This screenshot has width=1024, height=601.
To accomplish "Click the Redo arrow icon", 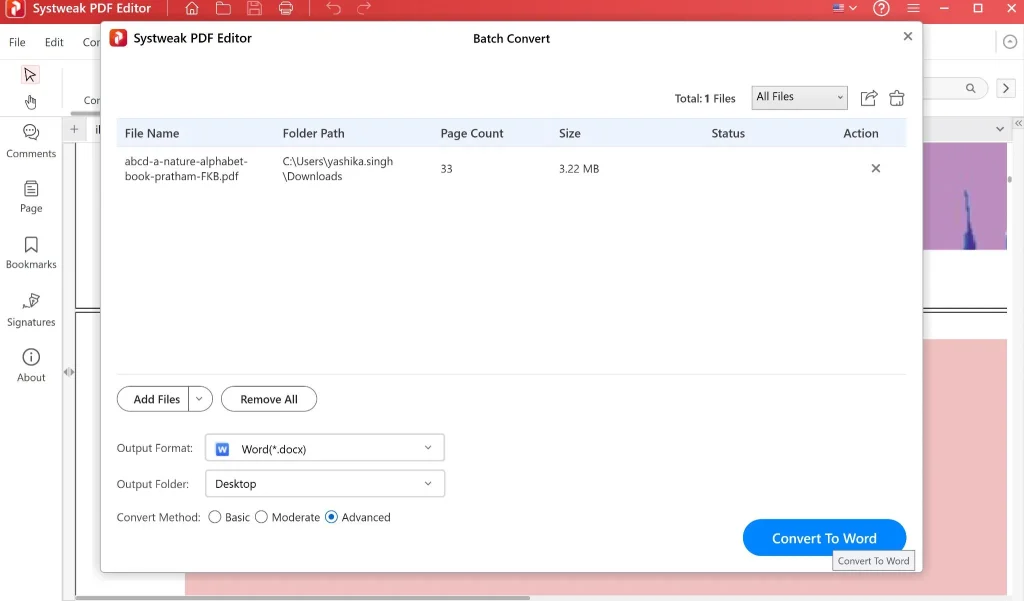I will 364,8.
